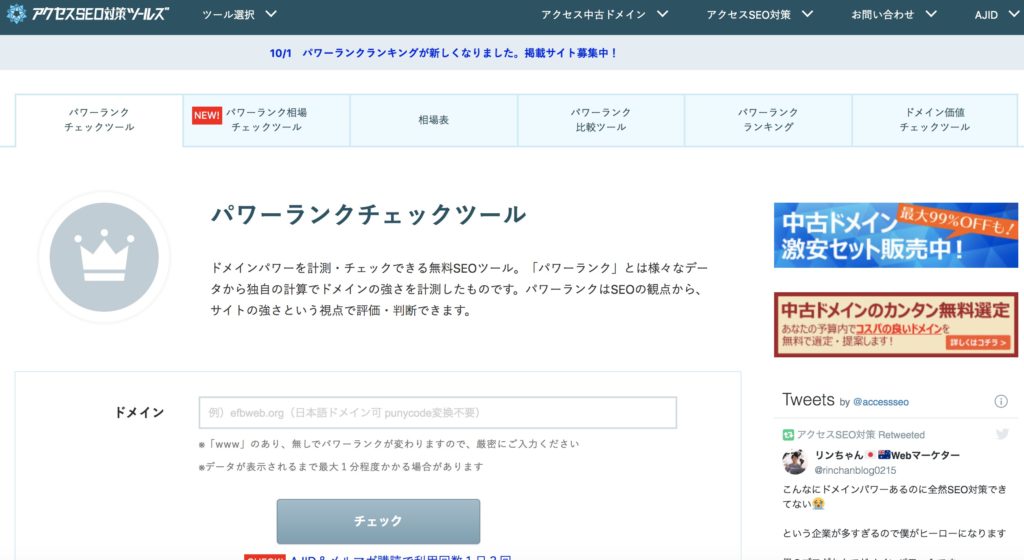Open the 中古ドメインのカンタン無料選定 banner
The image size is (1024, 560).
point(895,324)
